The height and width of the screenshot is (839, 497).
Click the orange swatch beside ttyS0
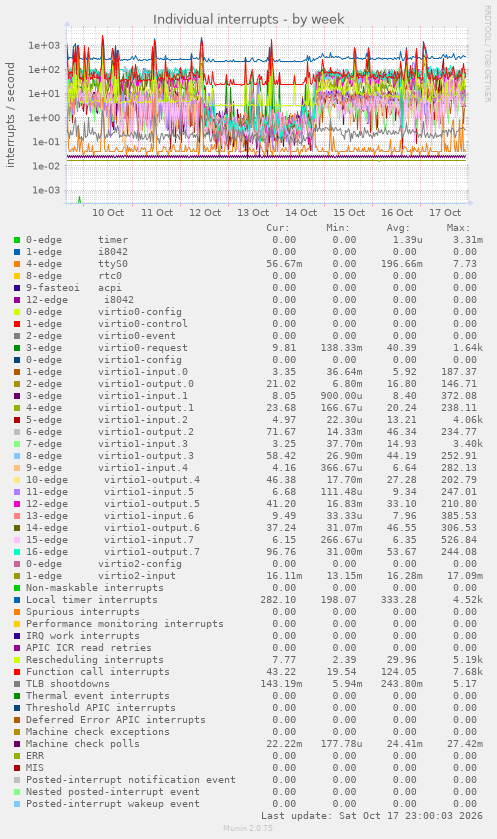pyautogui.click(x=17, y=264)
